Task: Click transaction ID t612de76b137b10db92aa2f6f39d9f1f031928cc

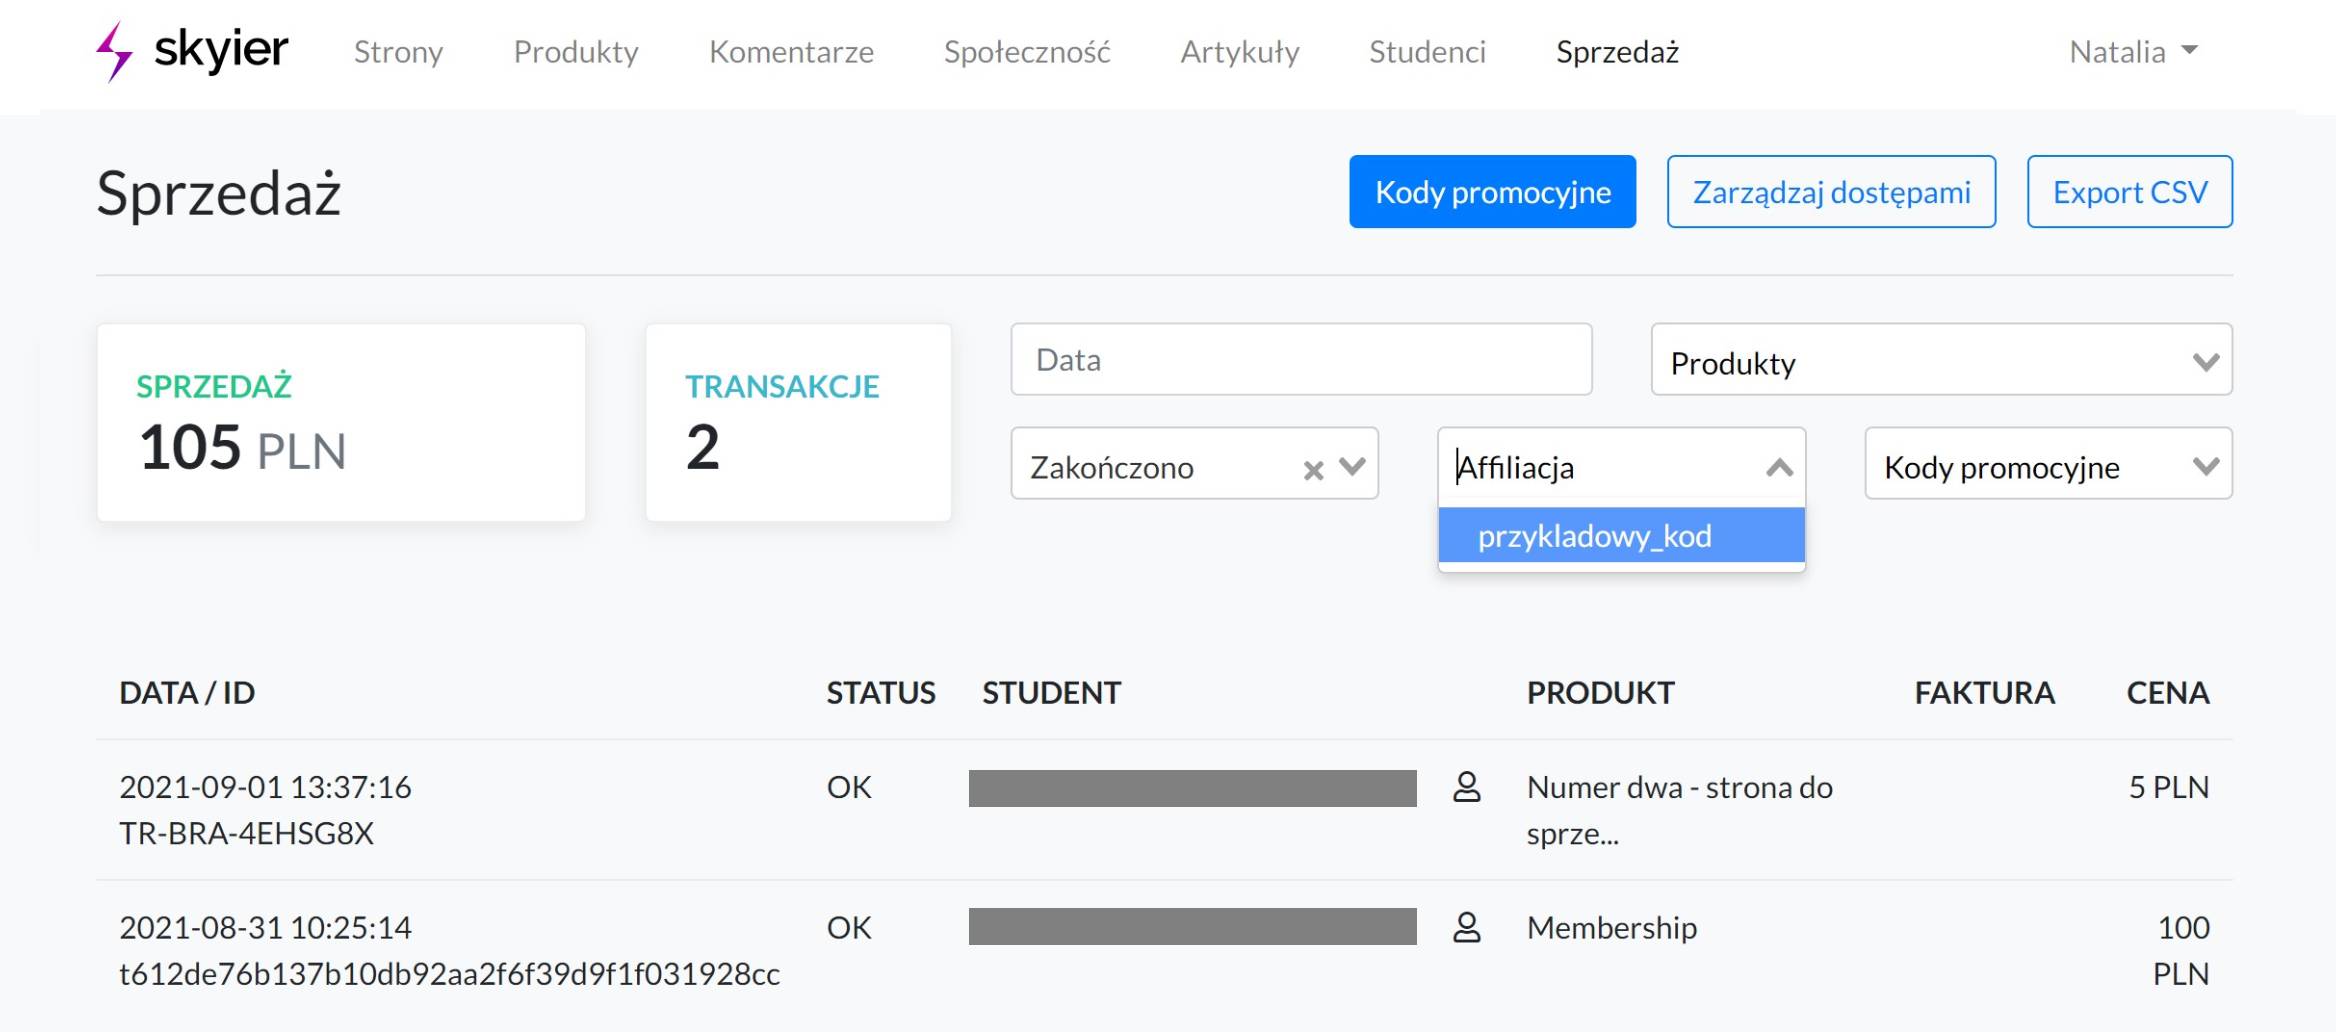Action: pos(449,973)
